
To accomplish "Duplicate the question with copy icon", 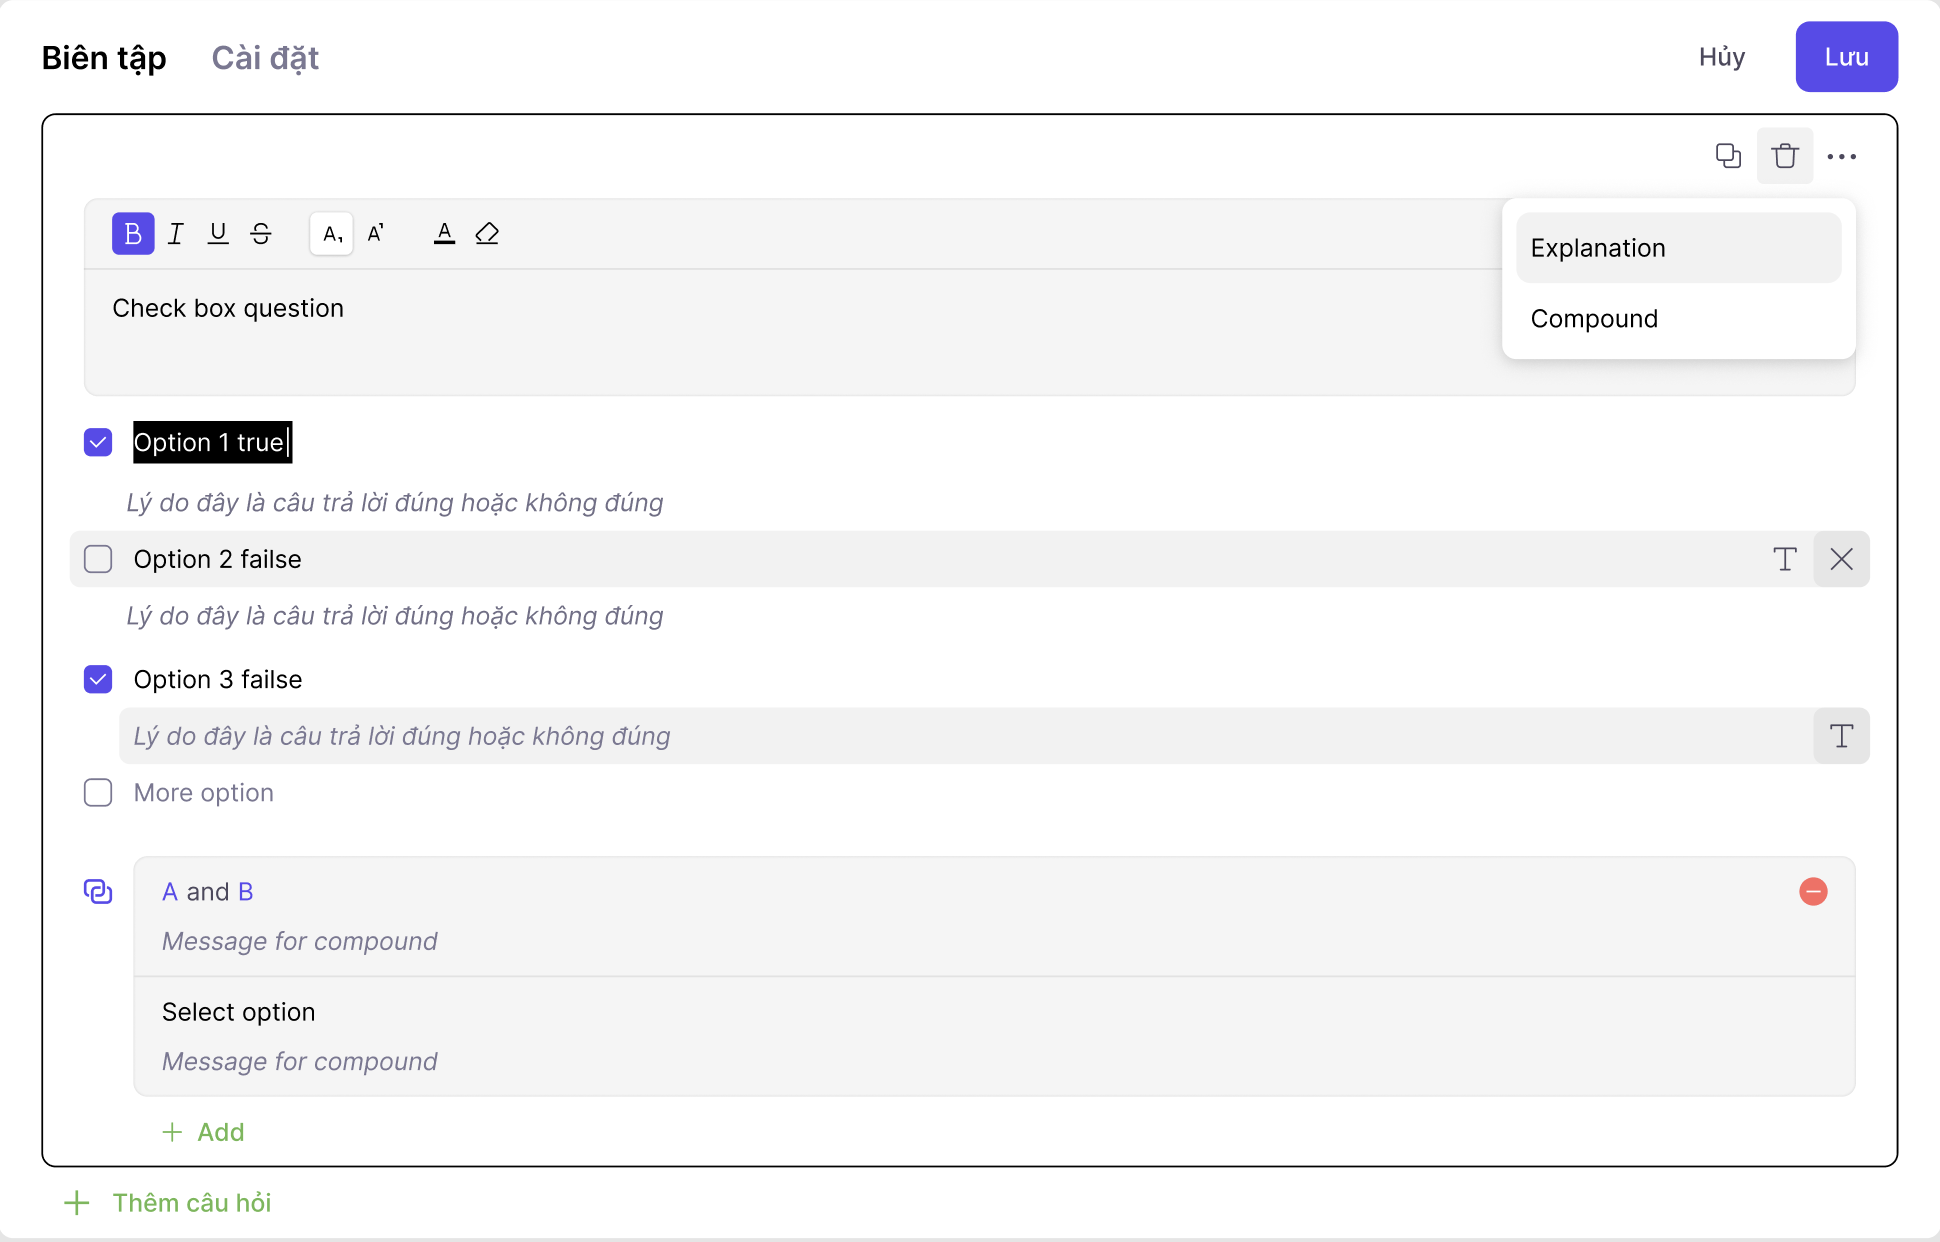I will tap(1728, 156).
